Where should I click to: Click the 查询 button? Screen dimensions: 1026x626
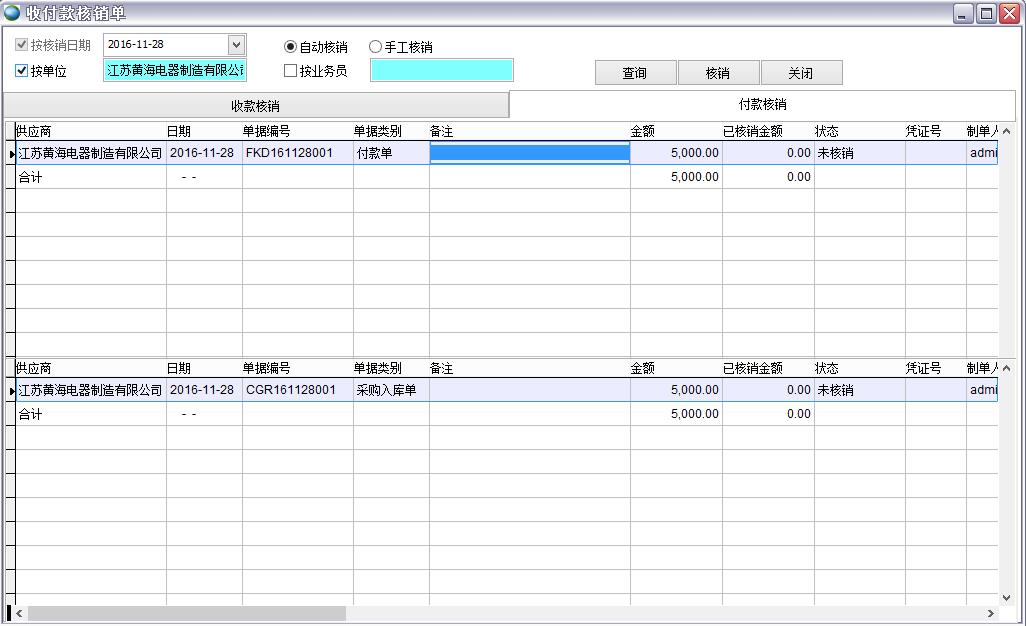pyautogui.click(x=637, y=72)
